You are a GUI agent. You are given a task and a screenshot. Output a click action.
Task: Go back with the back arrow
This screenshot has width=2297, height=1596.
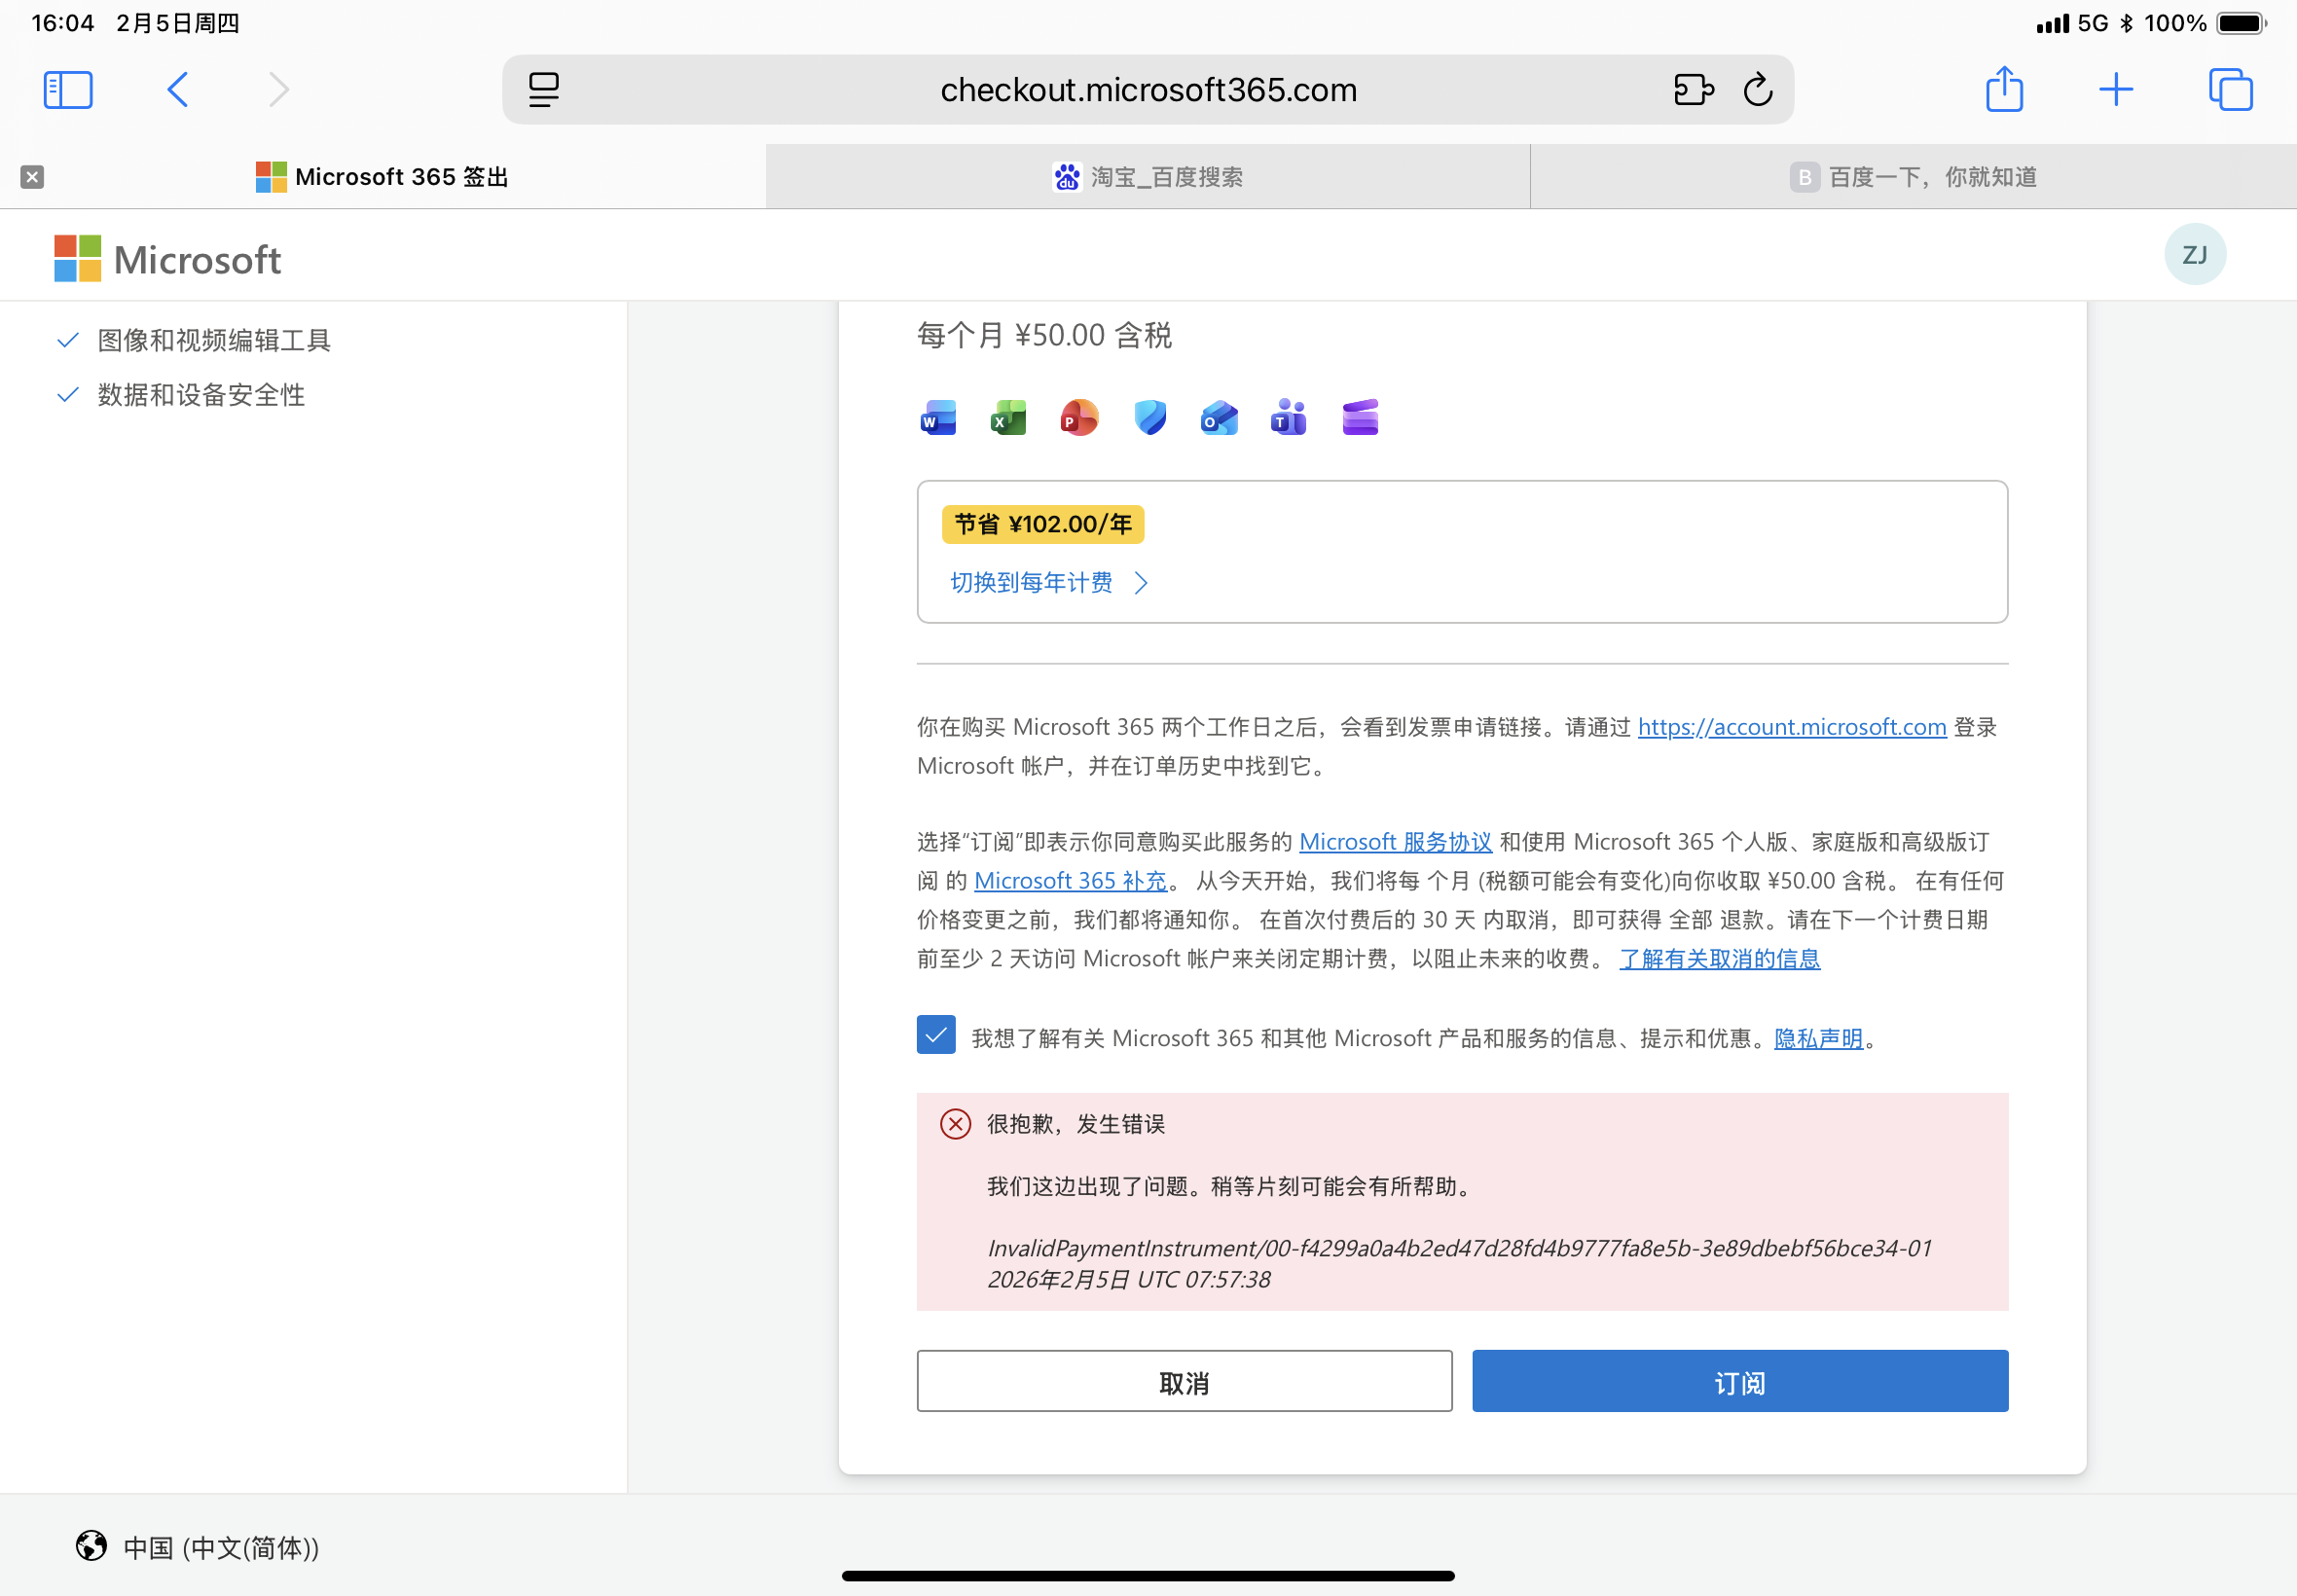pyautogui.click(x=178, y=90)
